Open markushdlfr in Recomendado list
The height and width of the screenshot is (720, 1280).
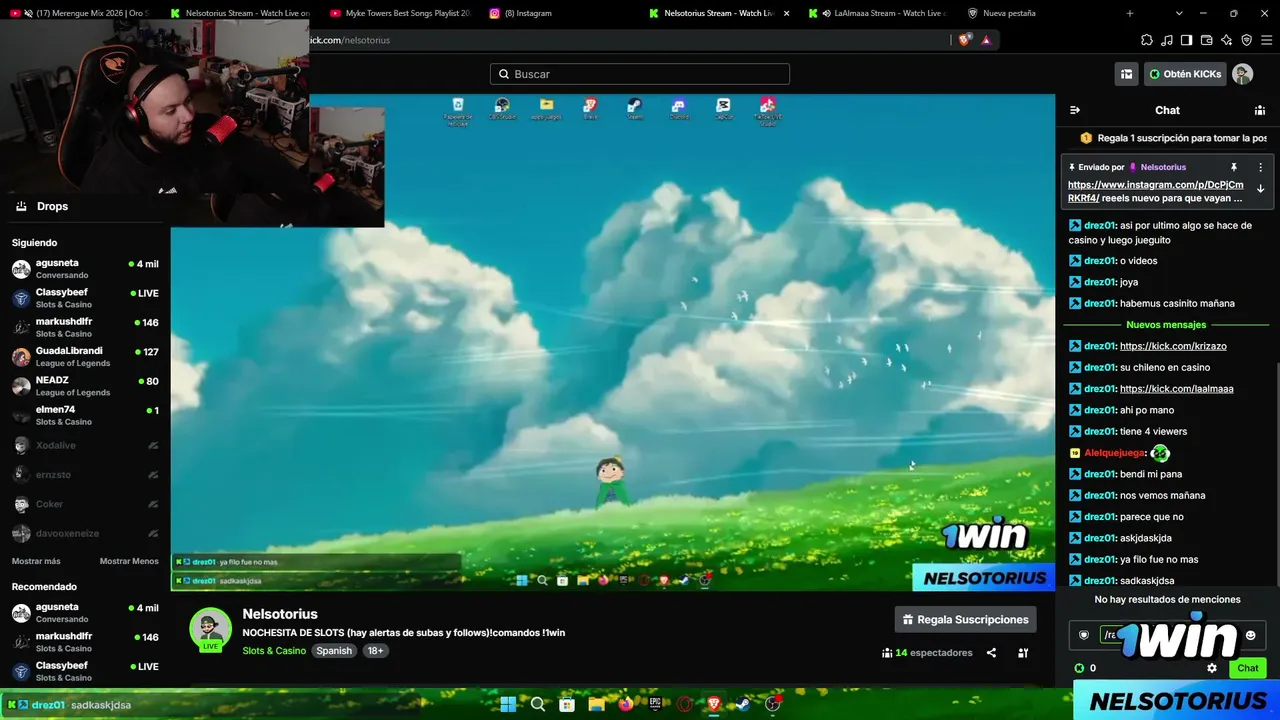pyautogui.click(x=85, y=642)
